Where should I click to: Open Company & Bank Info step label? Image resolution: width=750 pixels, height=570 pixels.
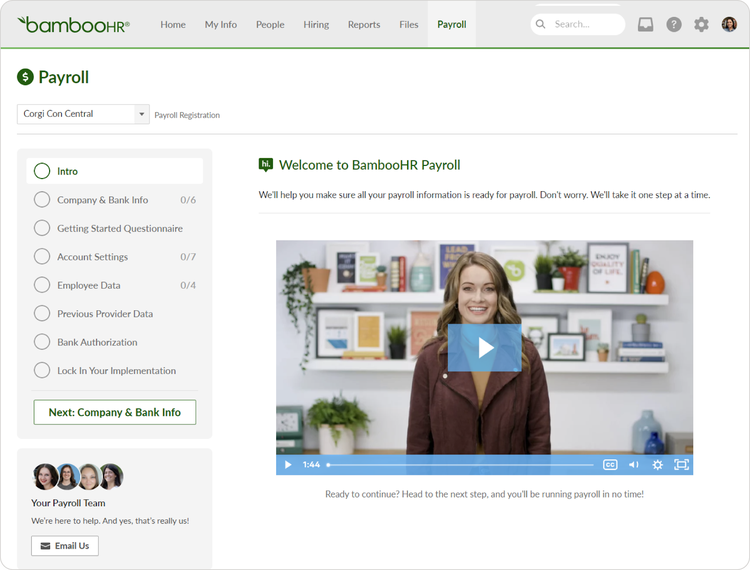click(103, 200)
